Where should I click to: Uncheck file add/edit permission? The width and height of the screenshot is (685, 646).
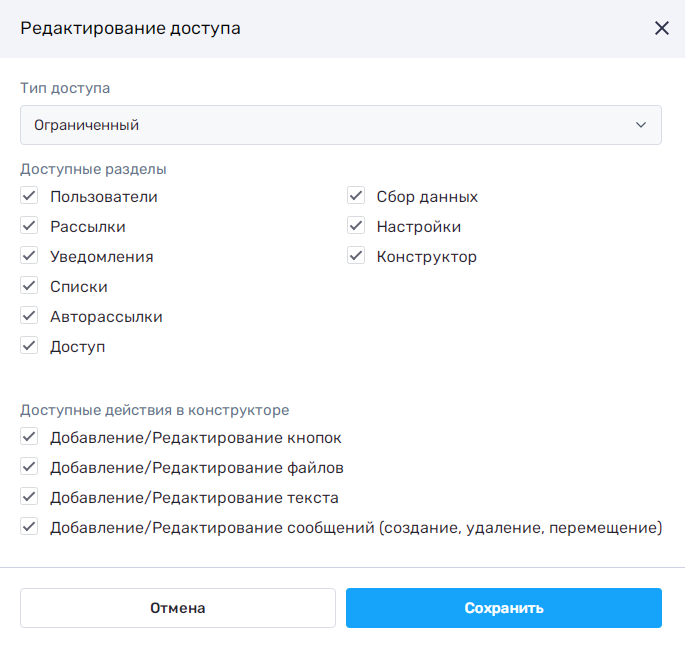click(x=29, y=468)
